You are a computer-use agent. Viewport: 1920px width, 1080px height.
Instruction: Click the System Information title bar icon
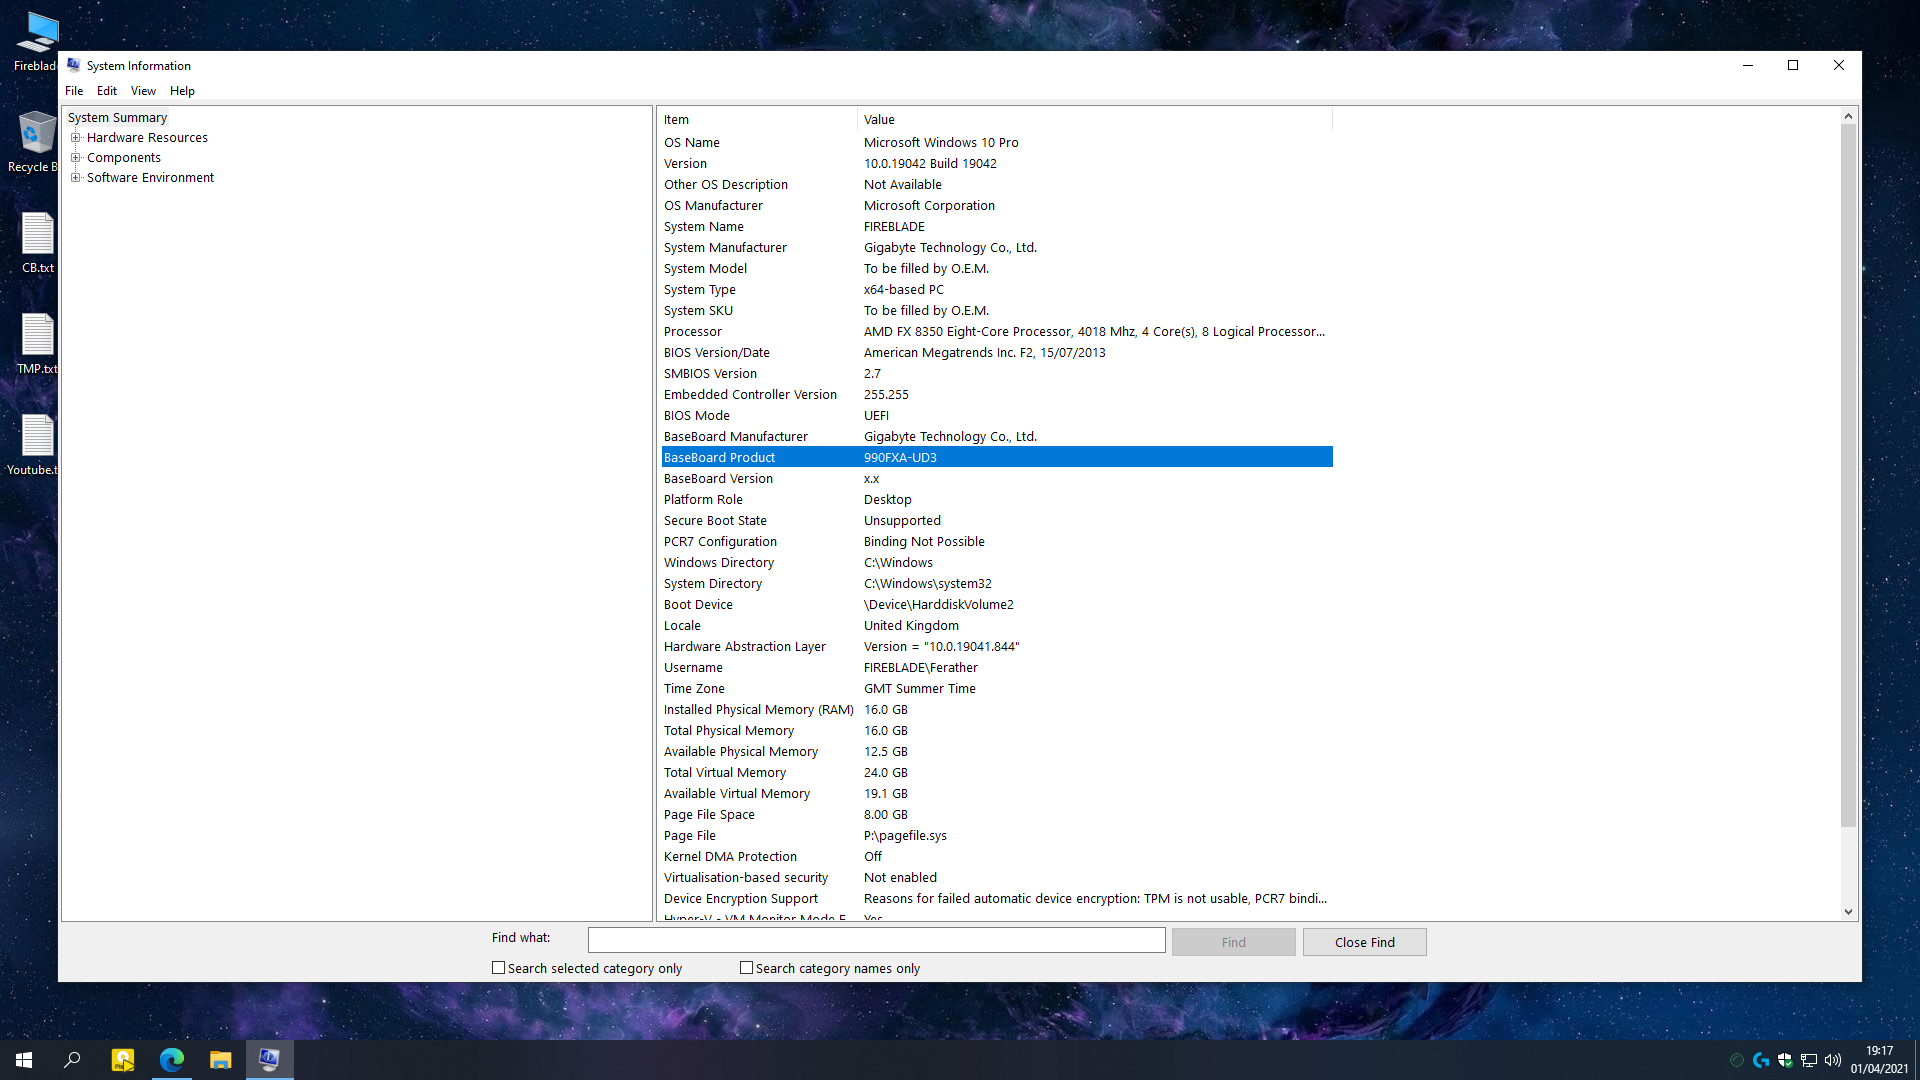click(74, 65)
